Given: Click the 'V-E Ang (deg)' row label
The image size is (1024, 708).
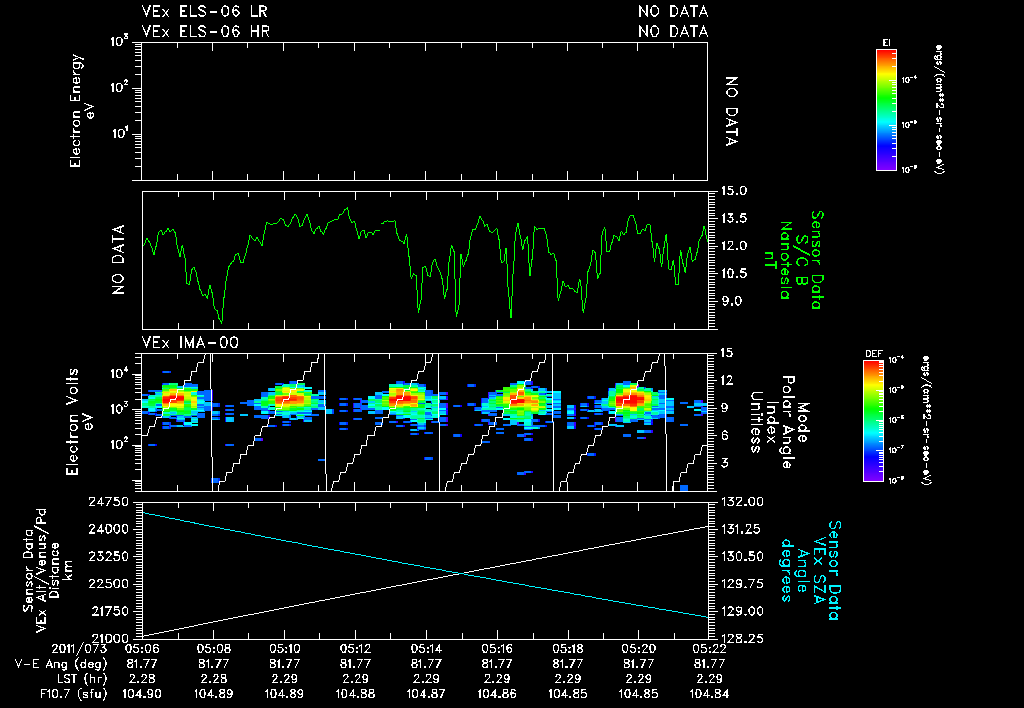Looking at the screenshot, I should pyautogui.click(x=61, y=664).
